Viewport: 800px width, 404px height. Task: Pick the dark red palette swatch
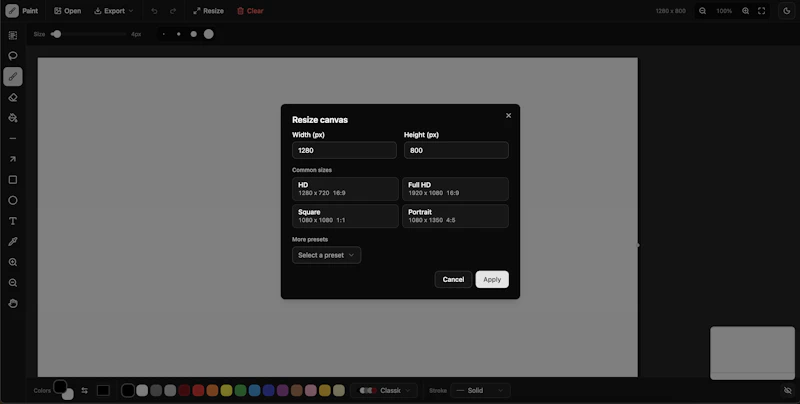tap(184, 390)
